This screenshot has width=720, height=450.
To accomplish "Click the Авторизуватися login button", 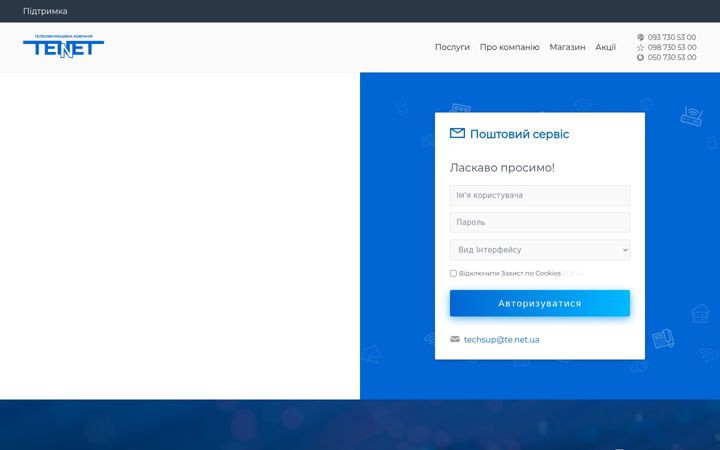I will click(540, 303).
